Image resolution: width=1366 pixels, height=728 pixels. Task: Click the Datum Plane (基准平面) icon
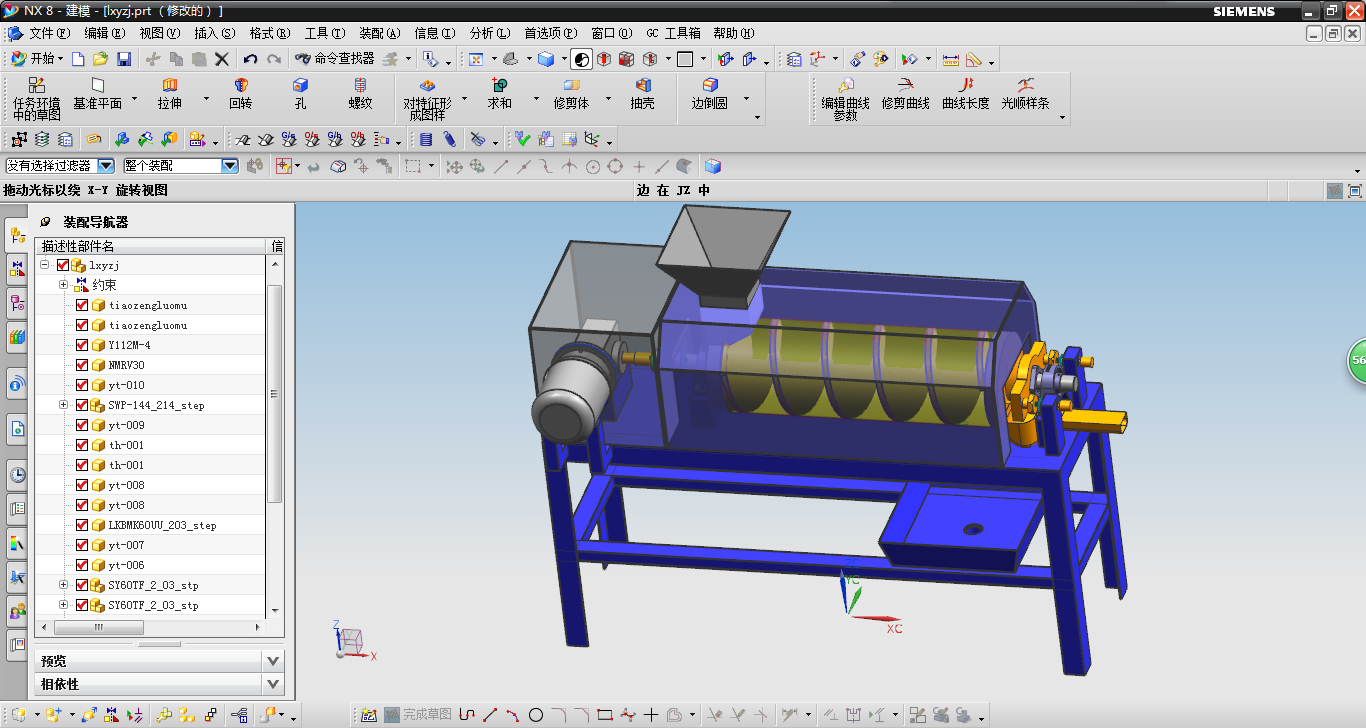[97, 87]
